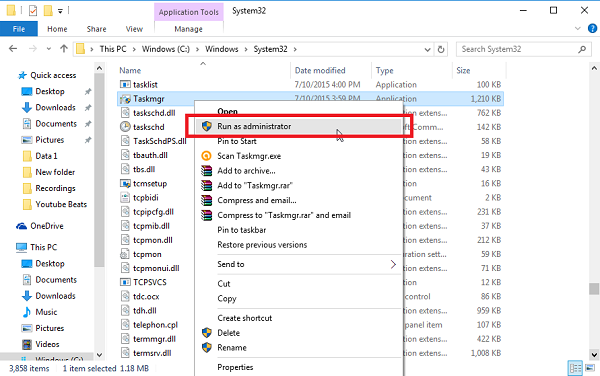
Task: Open Explorer help question mark
Action: (x=592, y=28)
